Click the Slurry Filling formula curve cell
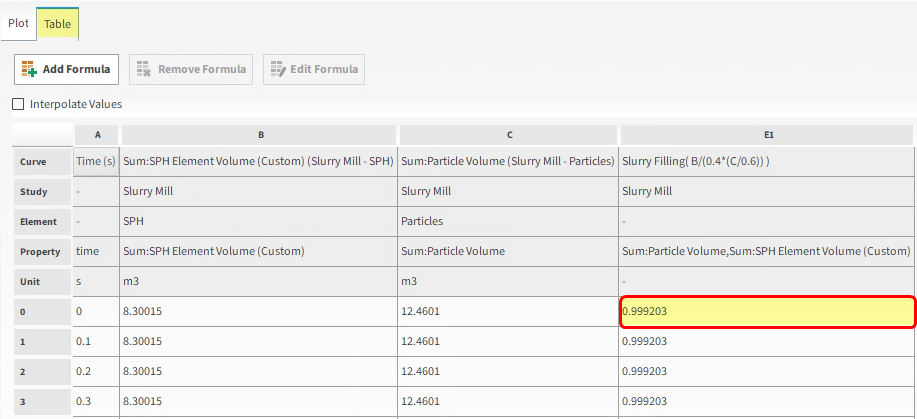This screenshot has height=419, width=917. pos(767,161)
